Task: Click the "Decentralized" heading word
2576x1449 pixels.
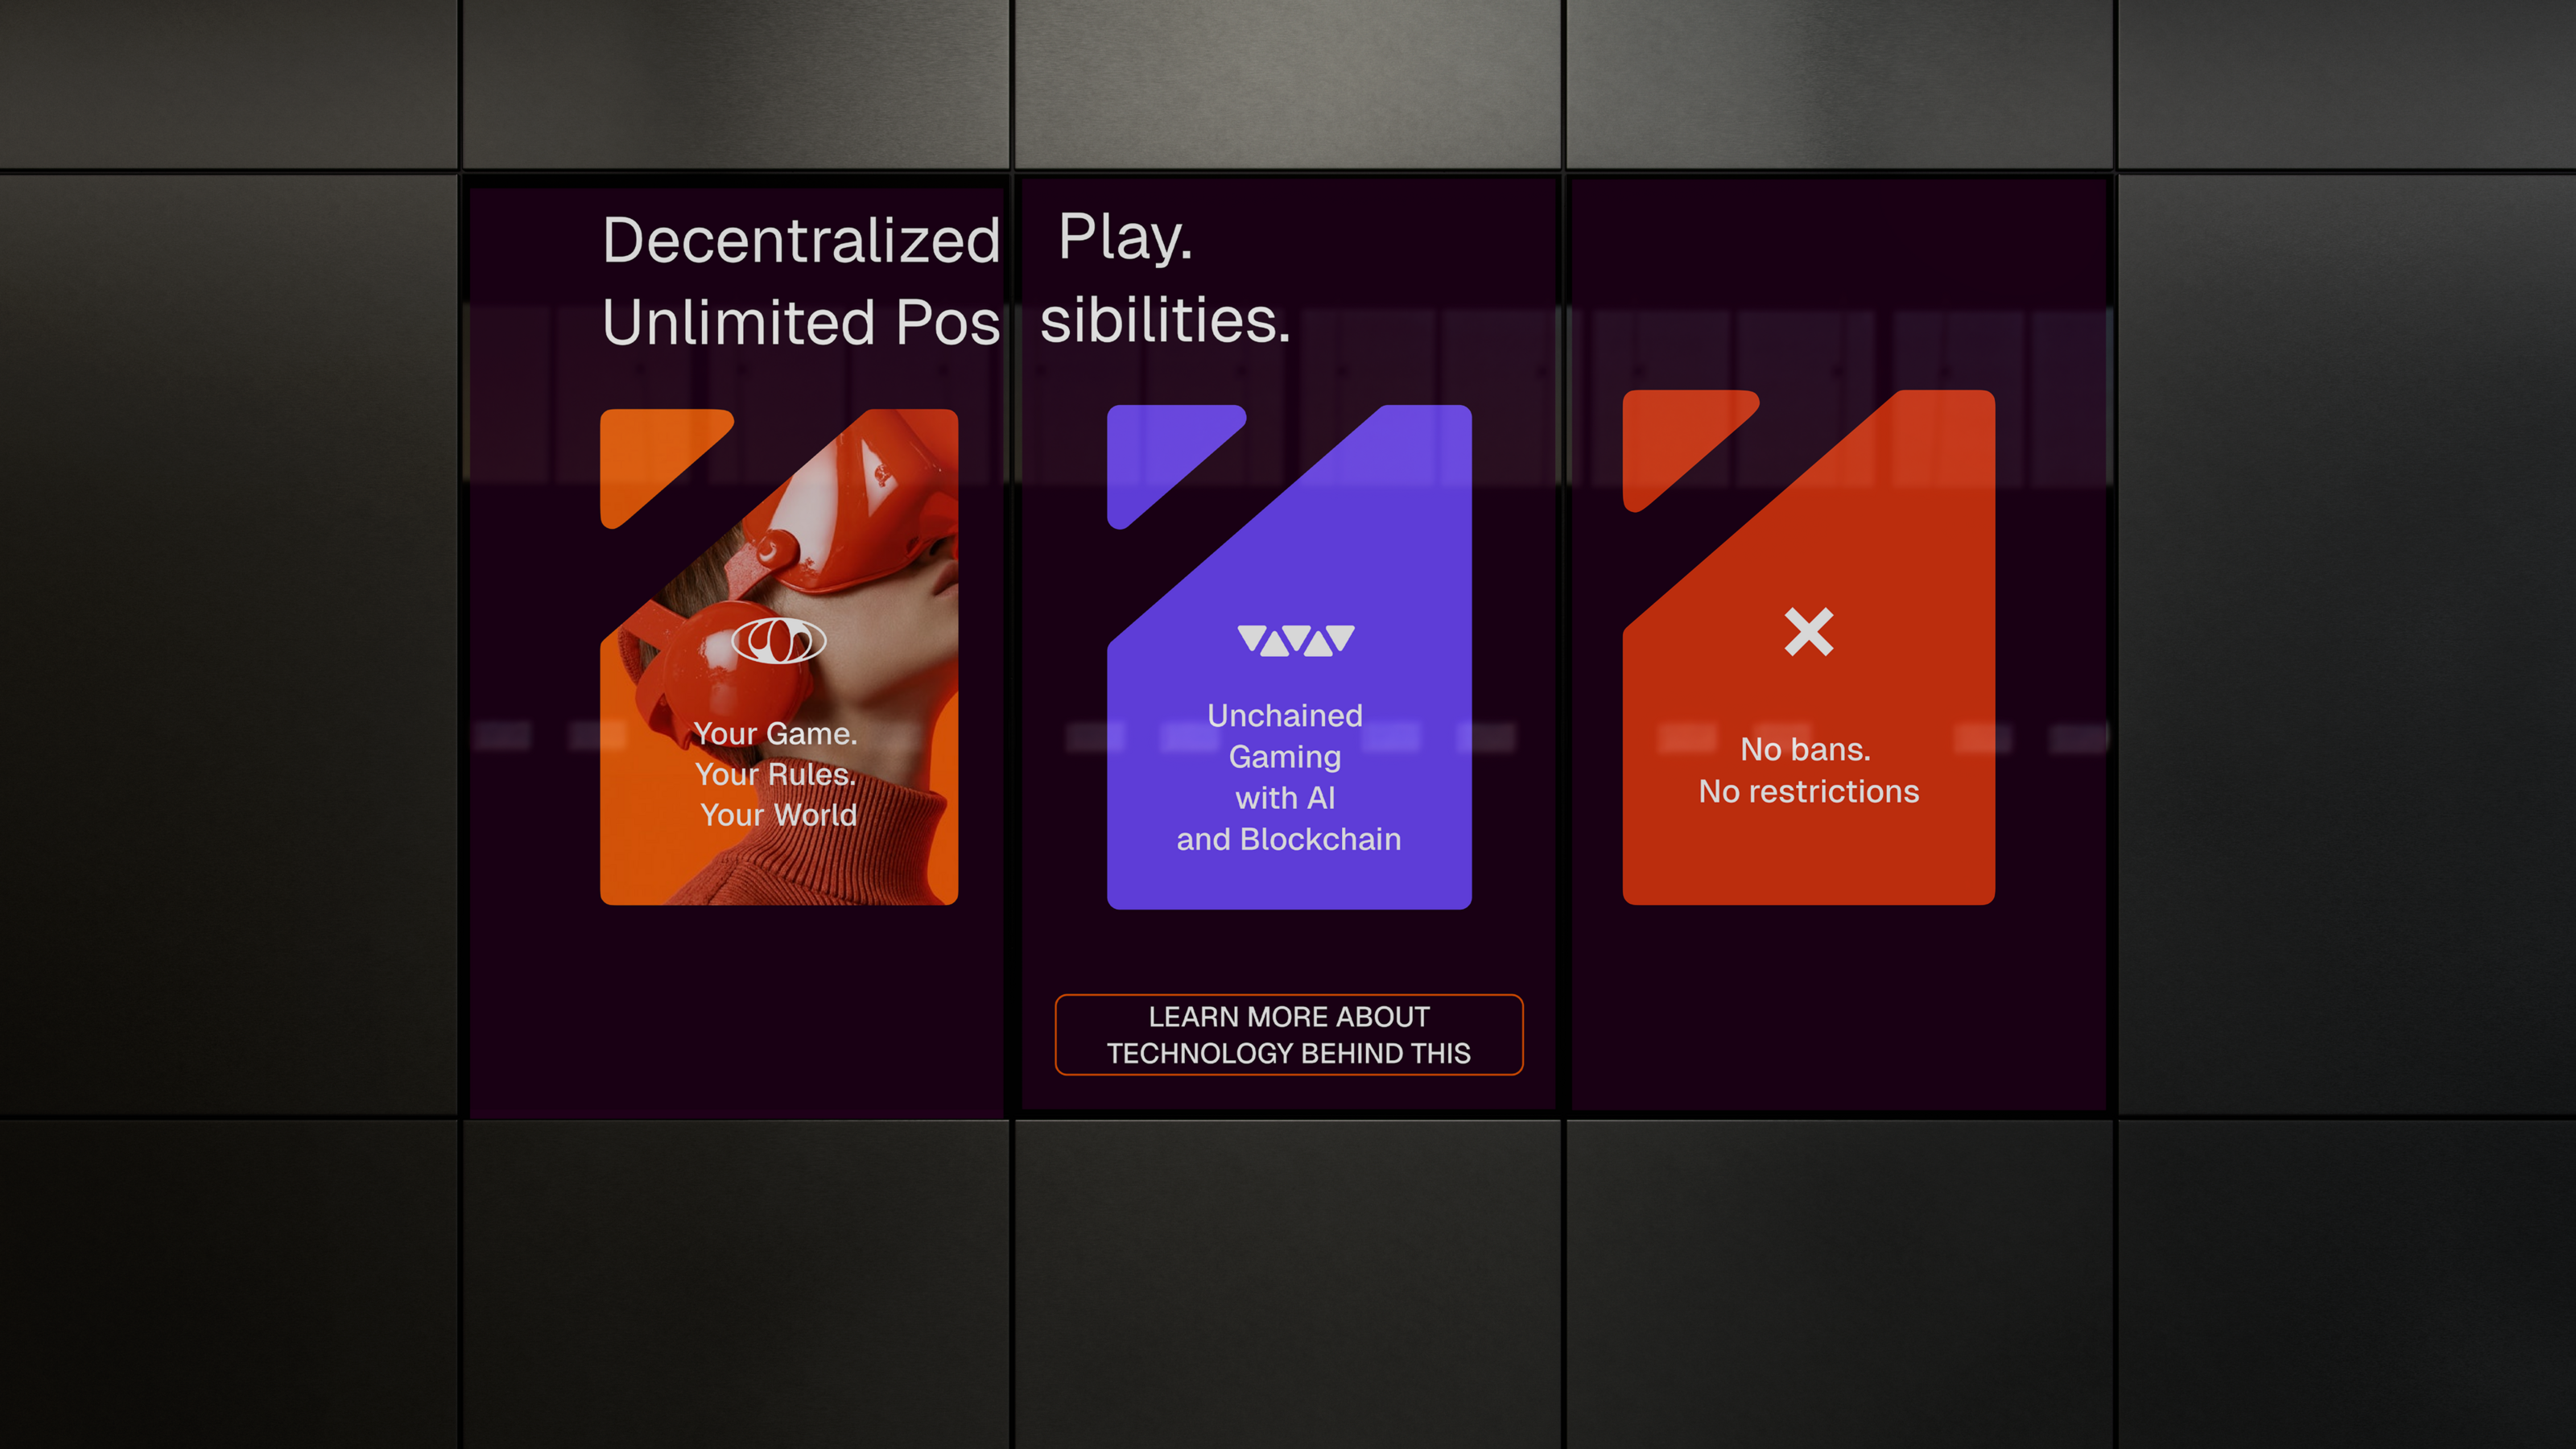Action: (801, 241)
